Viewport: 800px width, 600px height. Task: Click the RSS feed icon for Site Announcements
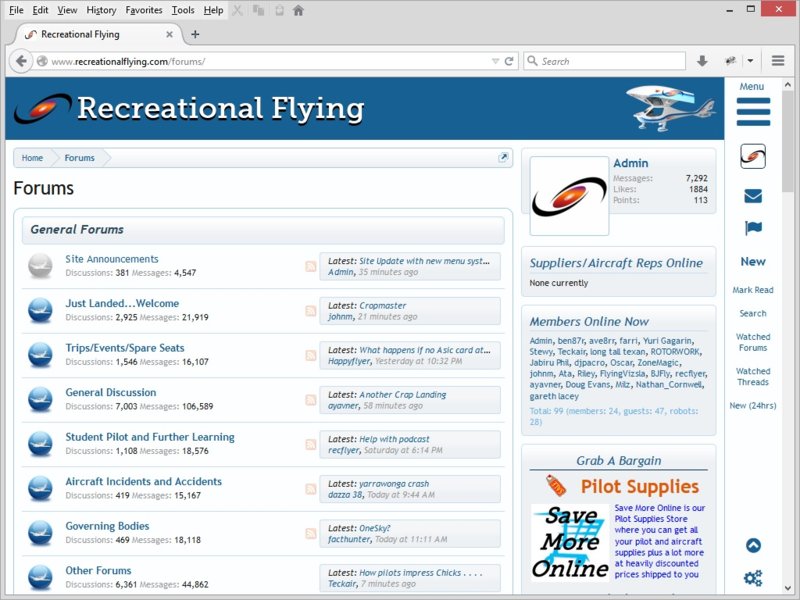pos(311,266)
